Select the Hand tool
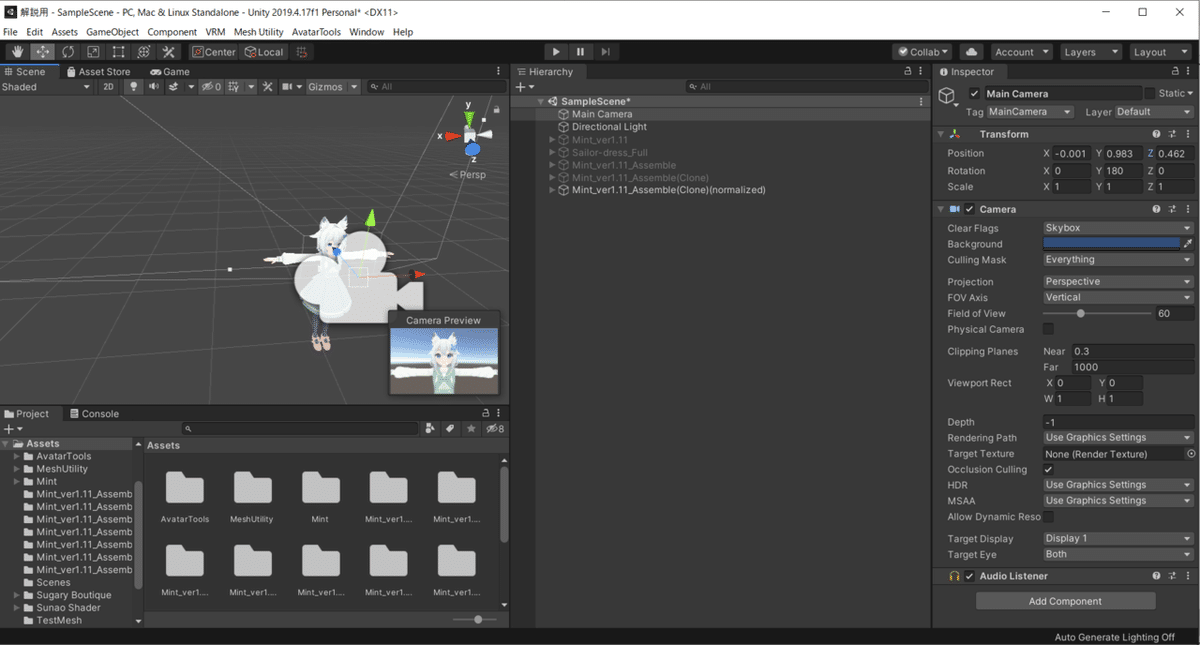Viewport: 1200px width, 645px height. pos(17,52)
